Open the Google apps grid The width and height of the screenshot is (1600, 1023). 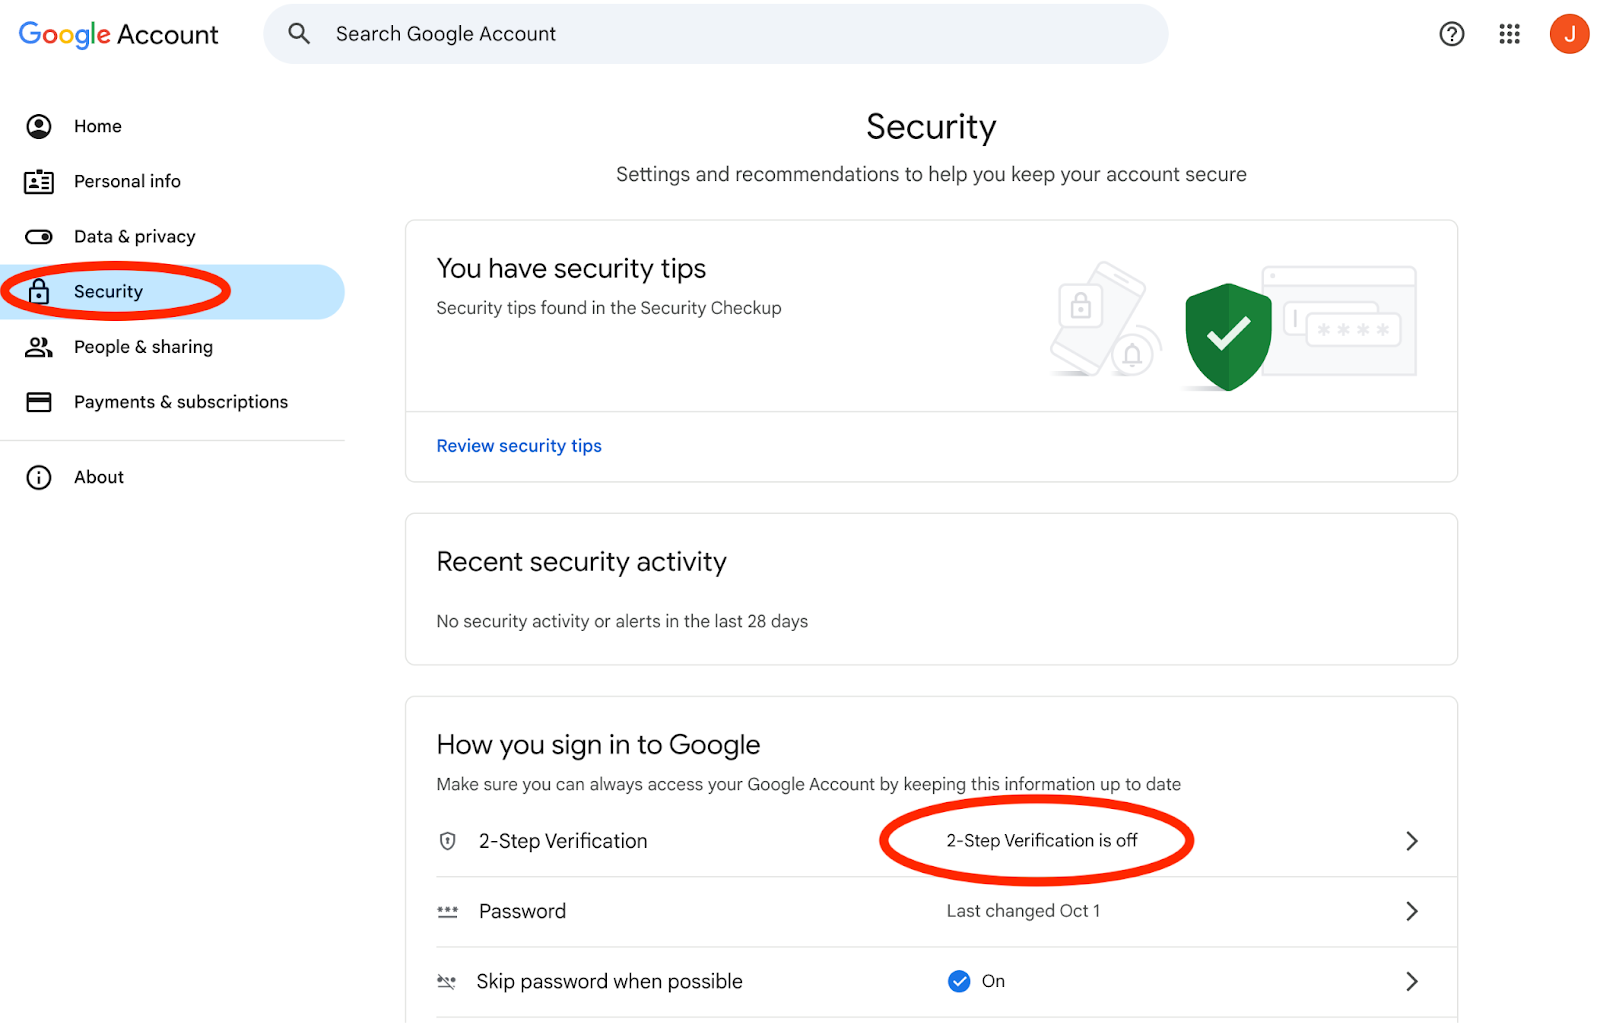pyautogui.click(x=1509, y=33)
